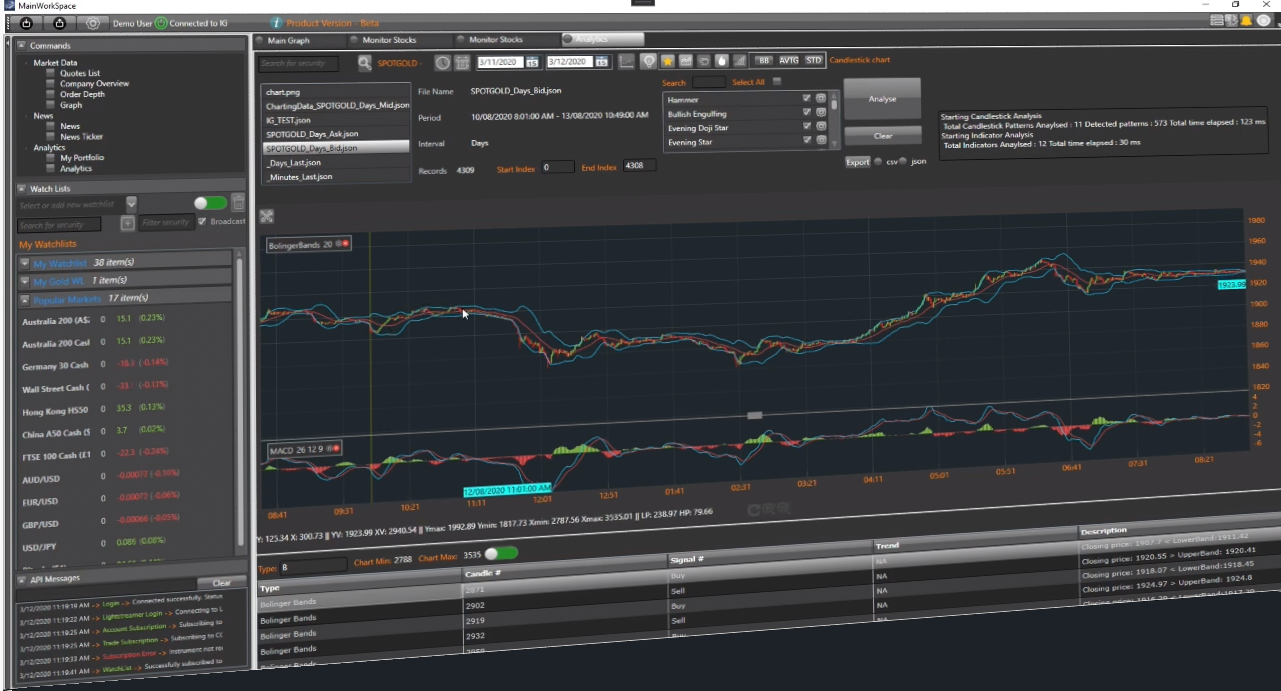Screen dimensions: 1281x691
Task: Switch the green watchlist toggle off
Action: tap(210, 203)
